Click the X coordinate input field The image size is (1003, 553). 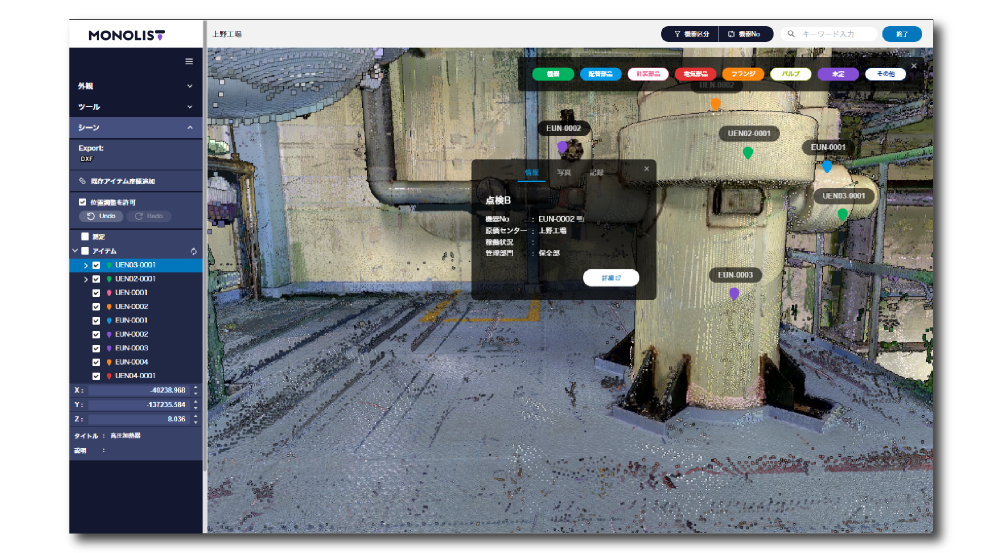(139, 390)
